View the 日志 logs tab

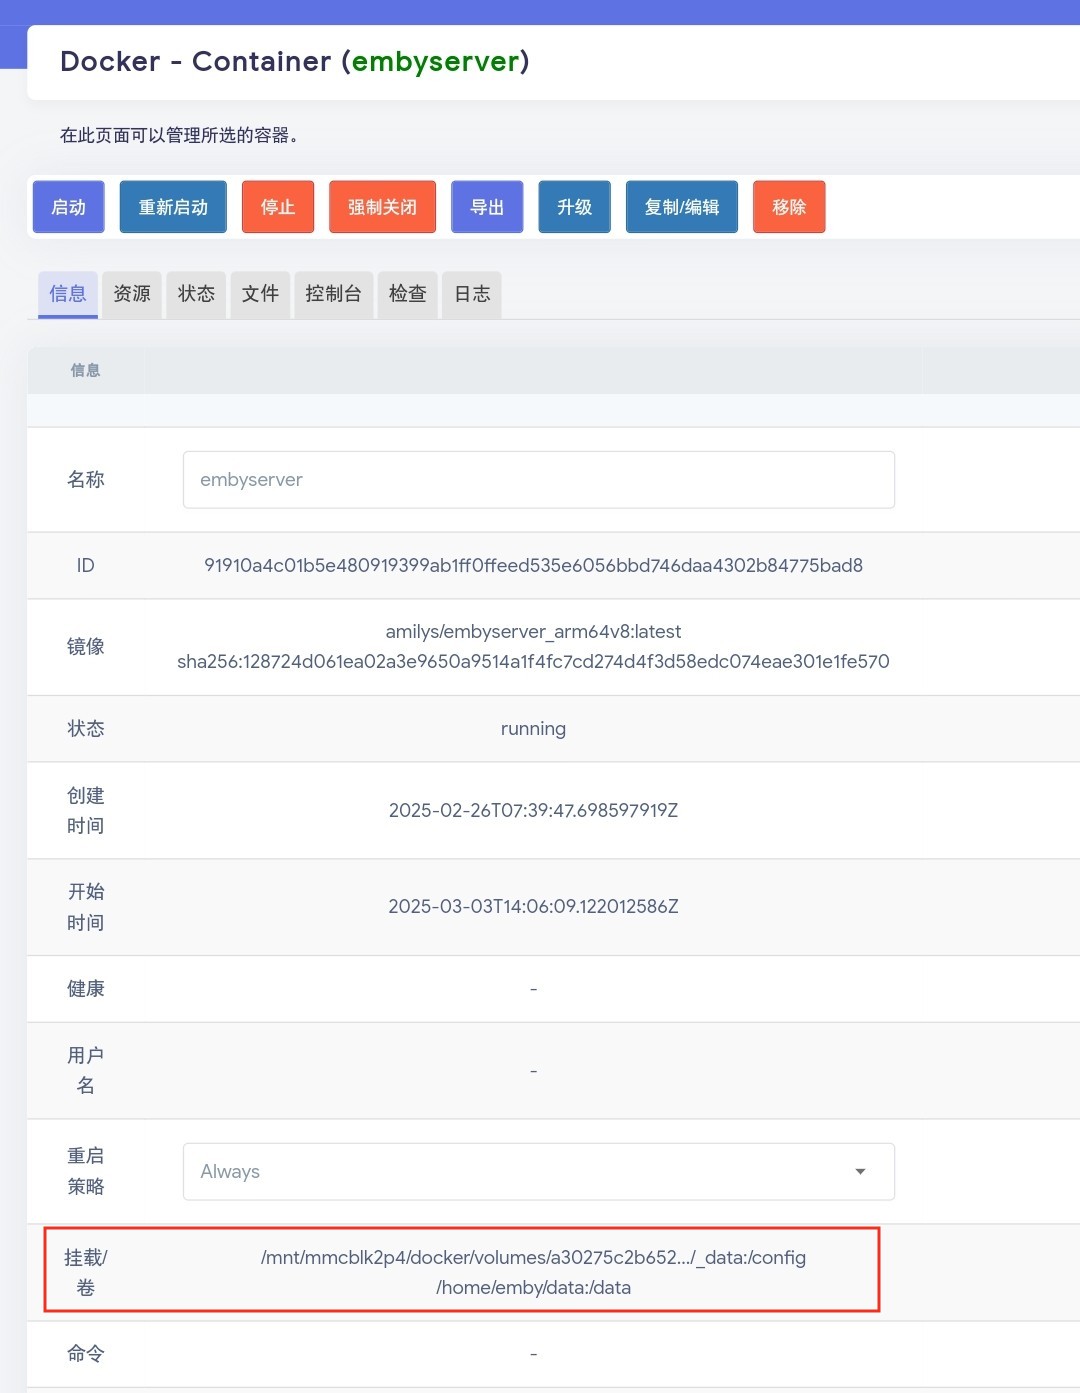click(x=472, y=294)
